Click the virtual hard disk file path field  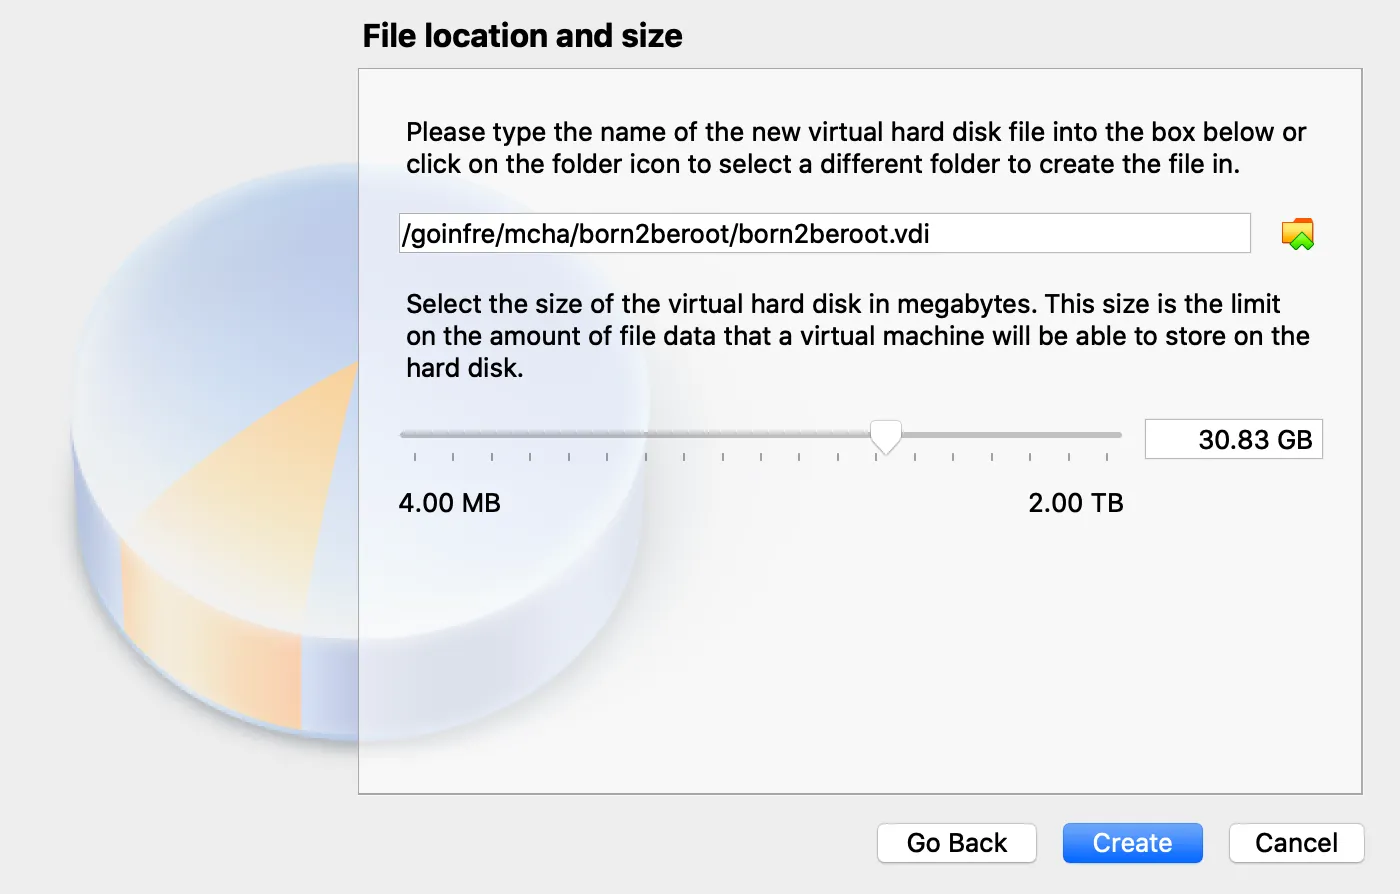click(824, 234)
